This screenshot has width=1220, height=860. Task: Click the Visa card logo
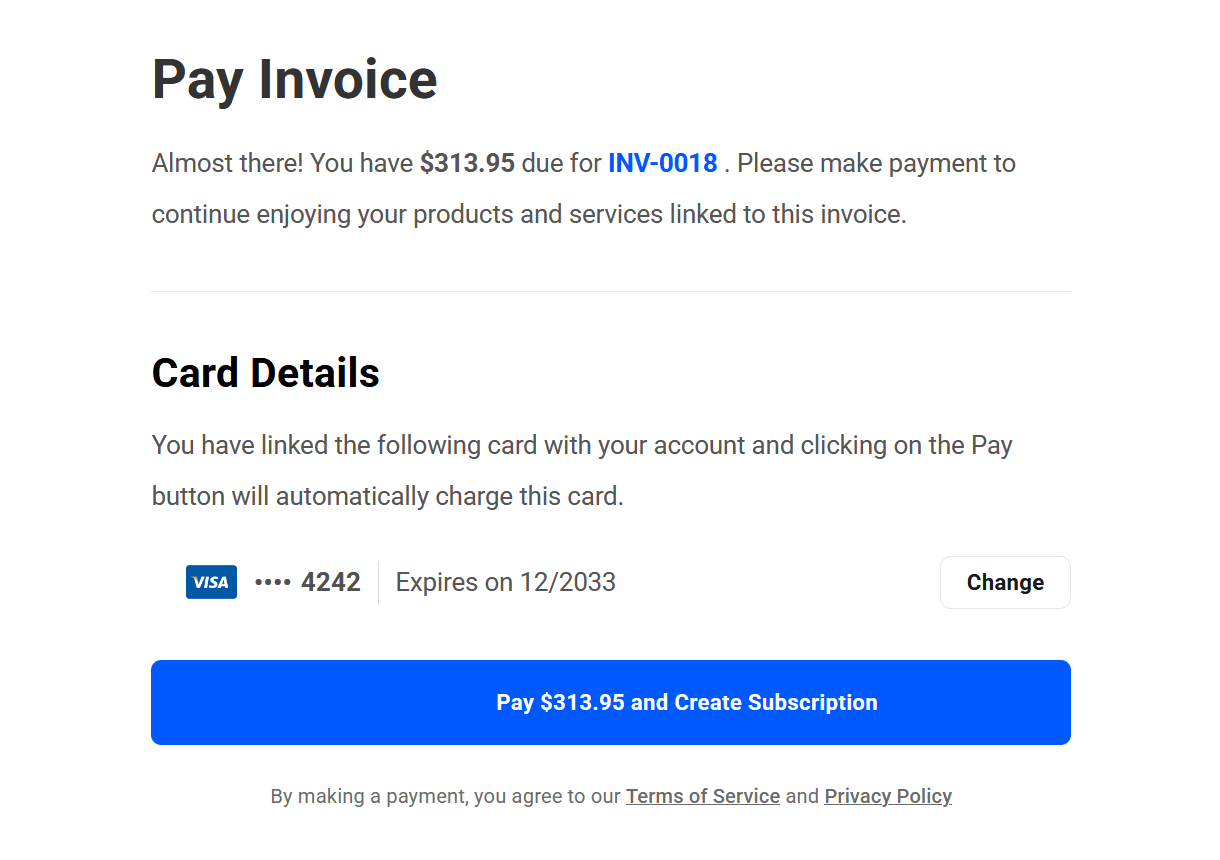pyautogui.click(x=211, y=582)
